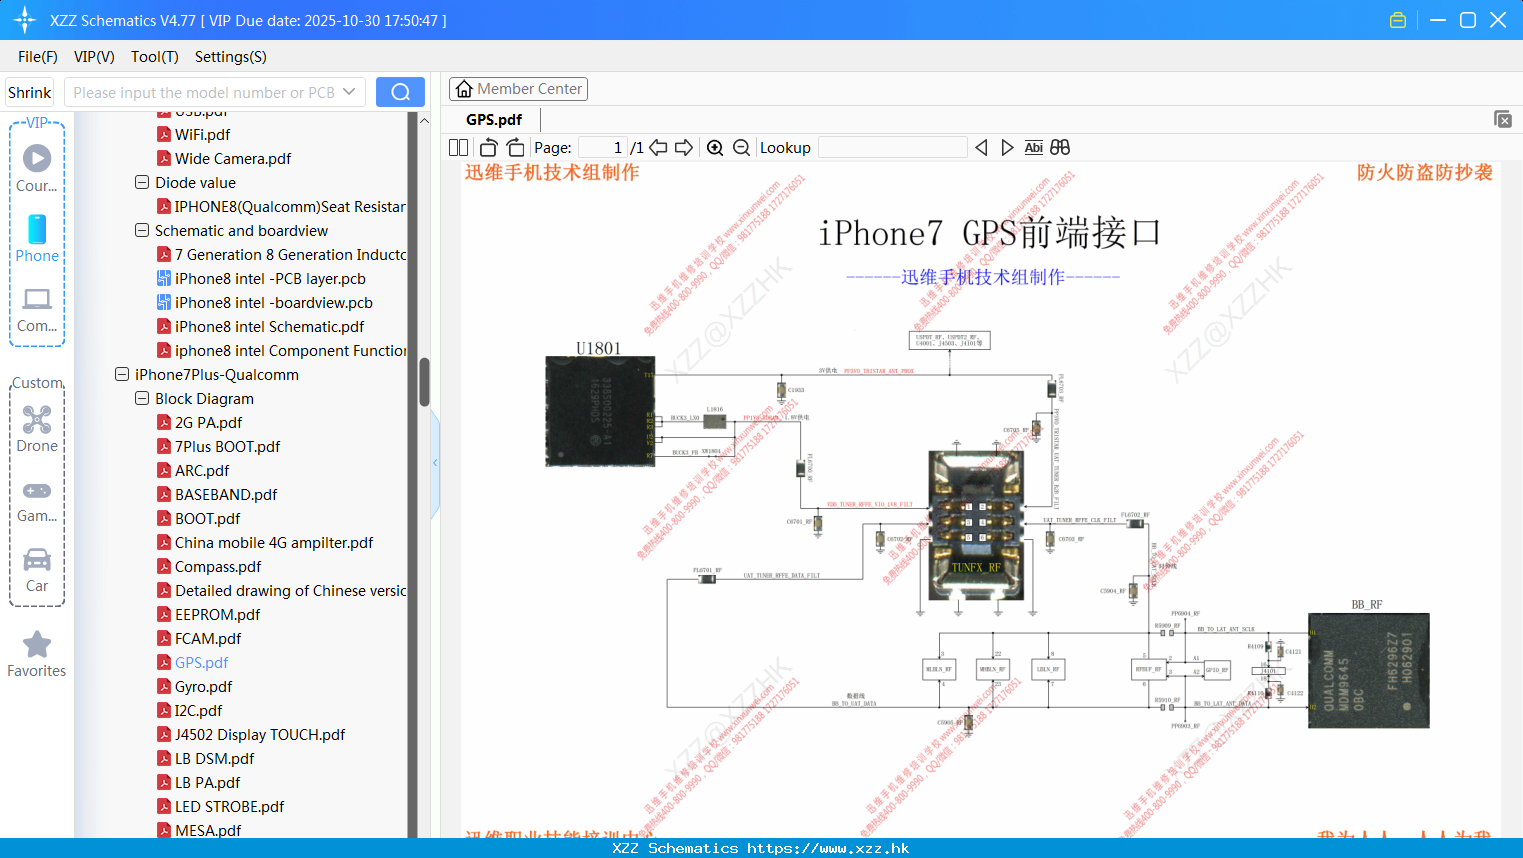Select GPS.pdf in the tree
This screenshot has height=858, width=1523.
click(201, 663)
